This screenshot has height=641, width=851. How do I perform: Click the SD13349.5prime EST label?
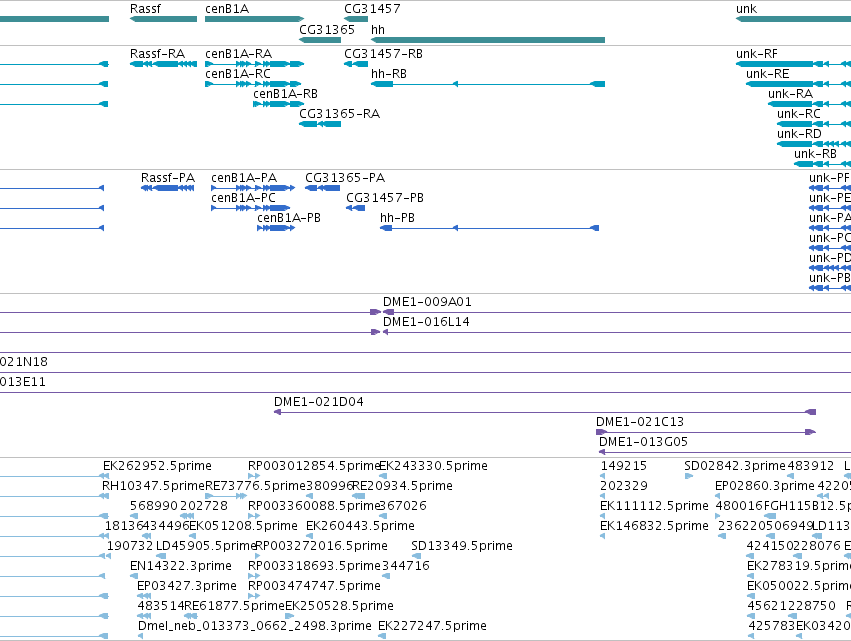pyautogui.click(x=462, y=546)
